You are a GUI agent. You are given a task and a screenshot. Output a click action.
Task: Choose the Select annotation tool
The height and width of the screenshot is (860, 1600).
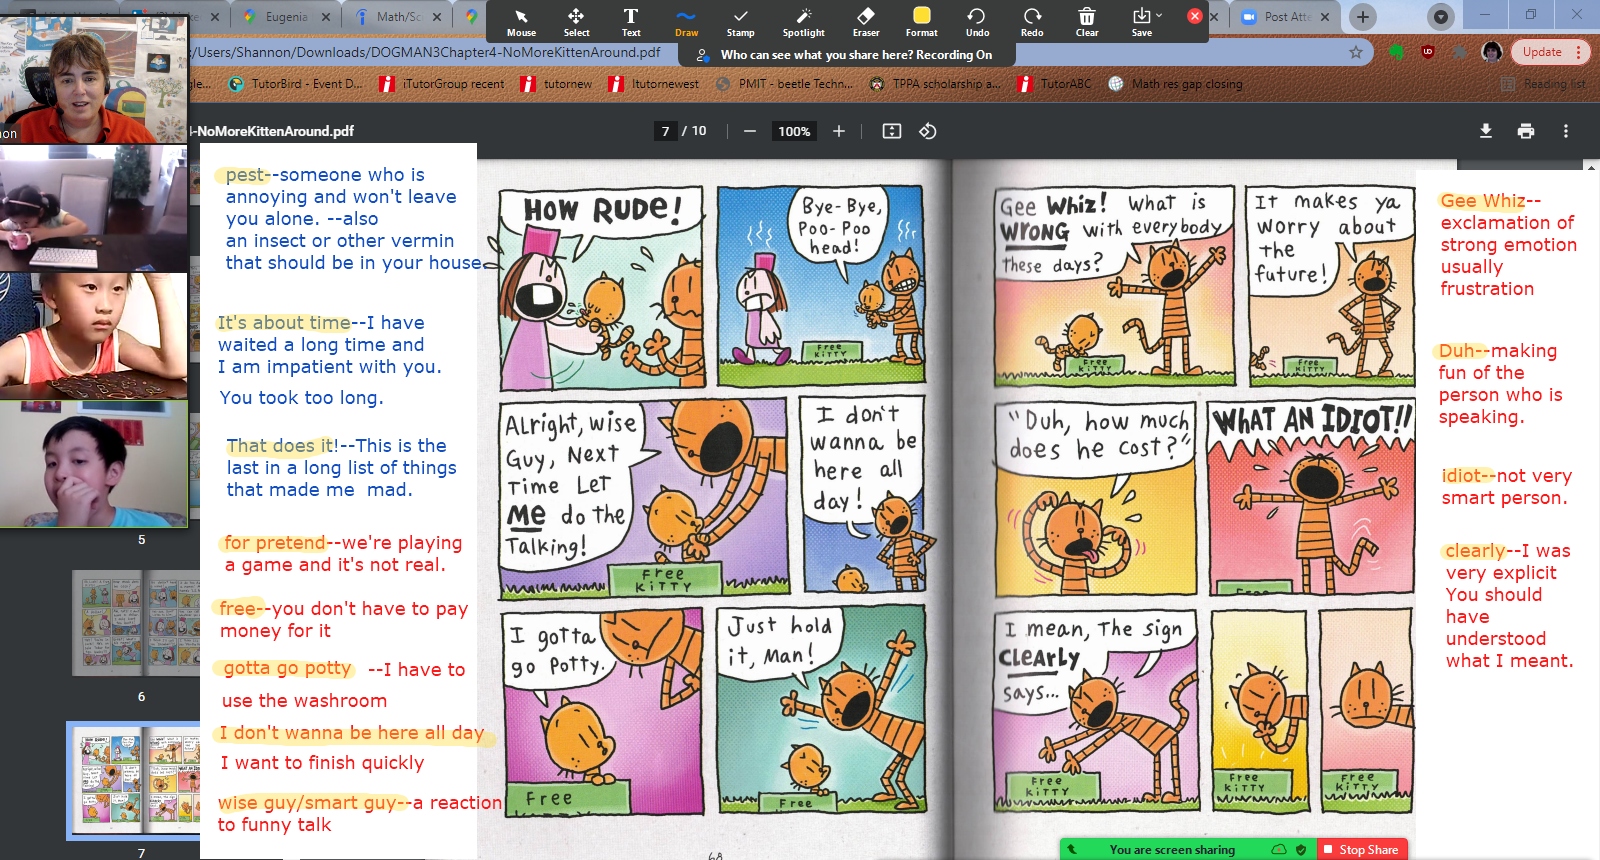tap(576, 22)
